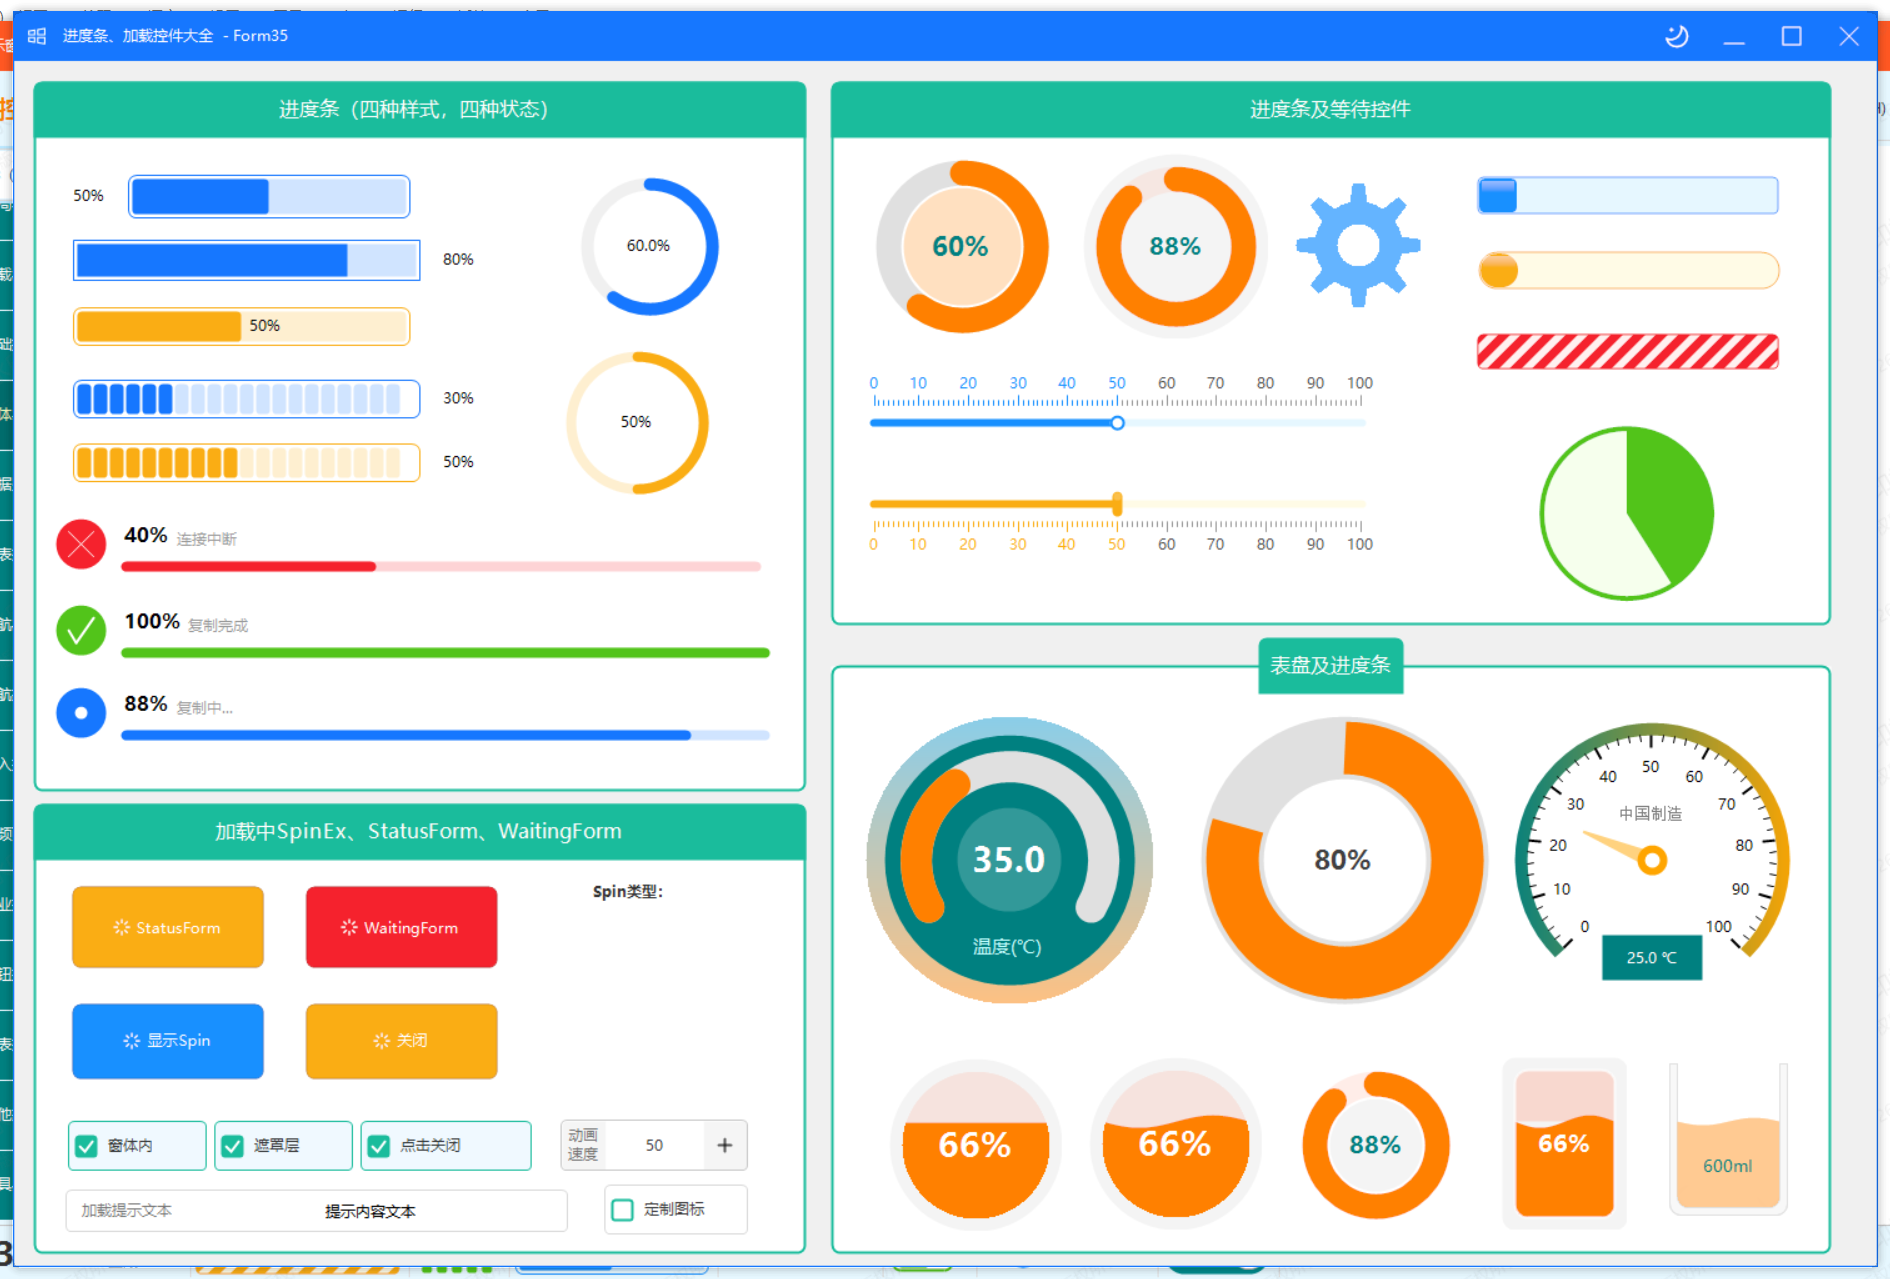This screenshot has height=1279, width=1890.
Task: Click the 50% orange ring progress
Action: pos(637,422)
